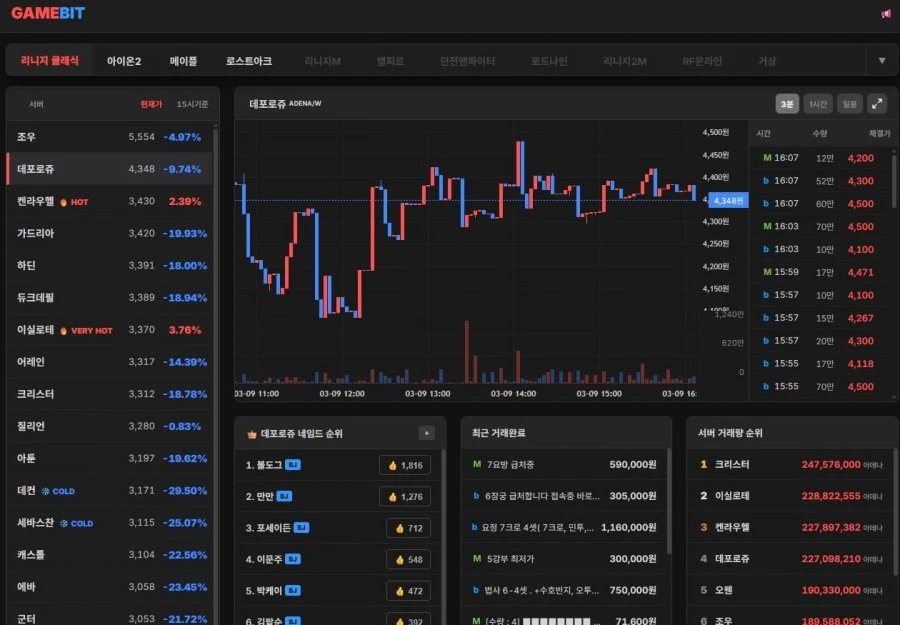Select the 하딘 server row
The width and height of the screenshot is (900, 625).
[x=109, y=265]
